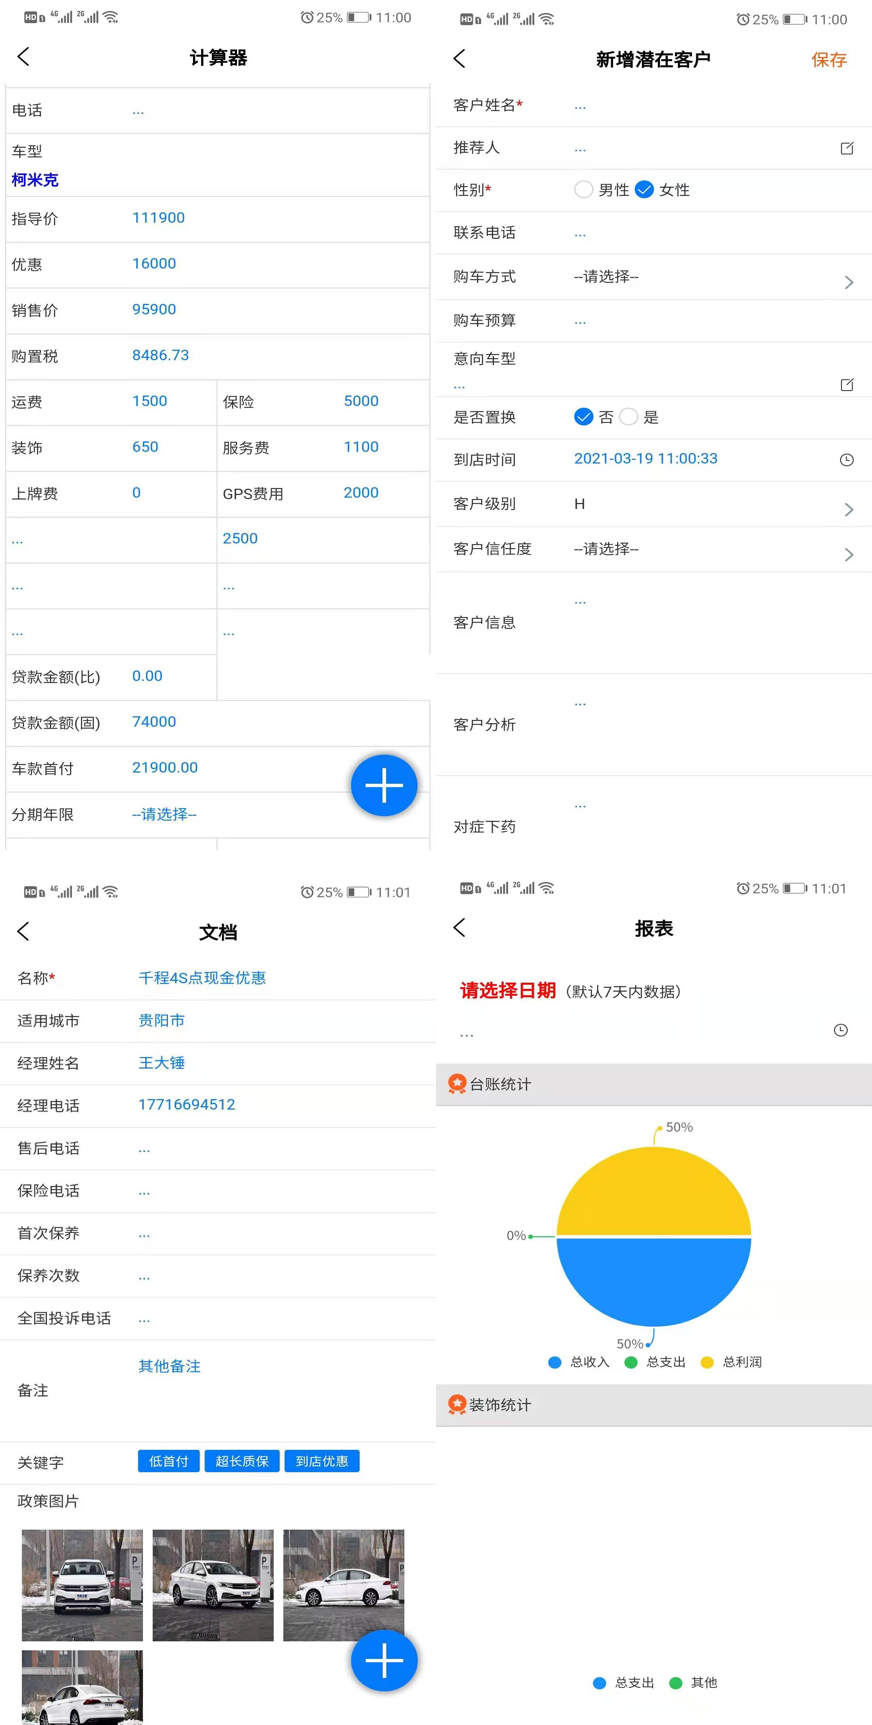The width and height of the screenshot is (872, 1725).
Task: Tap blue plus button on 文档 screen
Action: pos(384,1660)
